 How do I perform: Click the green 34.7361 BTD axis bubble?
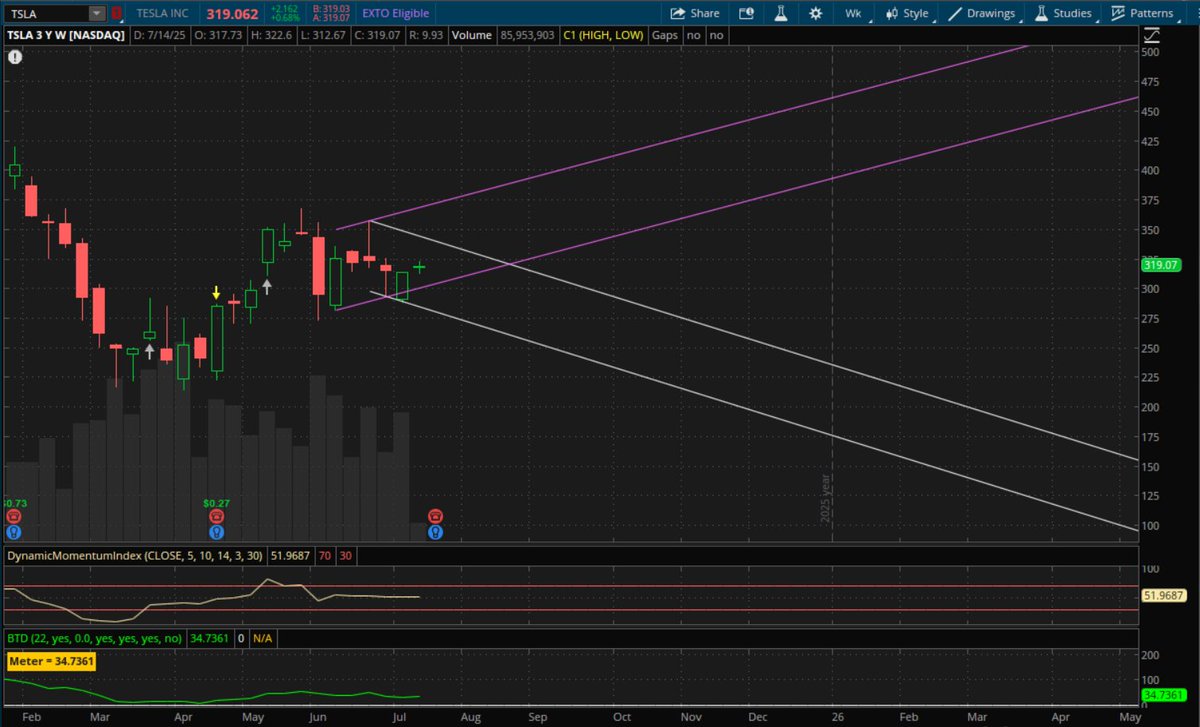tap(1163, 695)
